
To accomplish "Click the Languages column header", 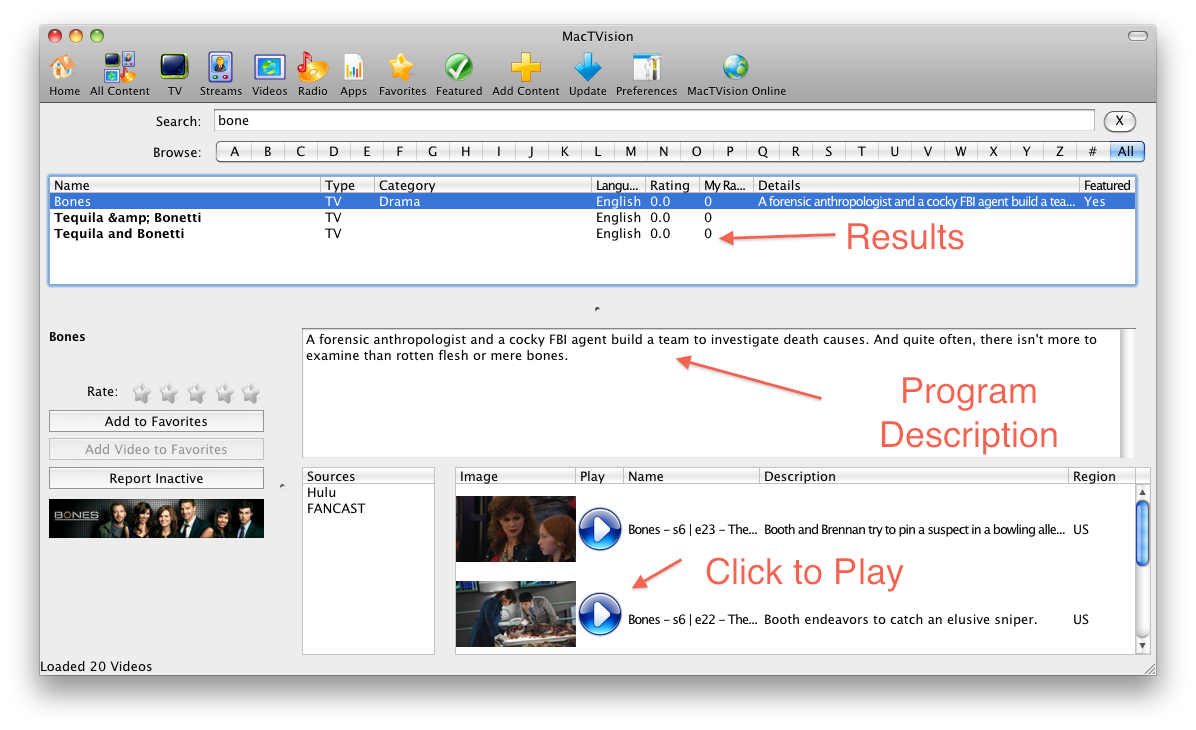I will [x=618, y=185].
